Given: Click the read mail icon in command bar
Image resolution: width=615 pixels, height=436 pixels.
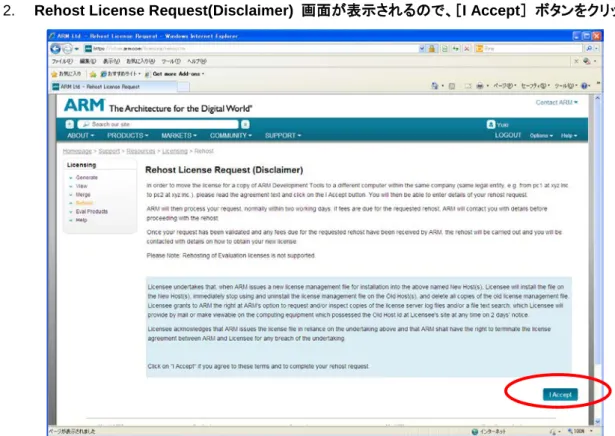Looking at the screenshot, I should (x=468, y=86).
